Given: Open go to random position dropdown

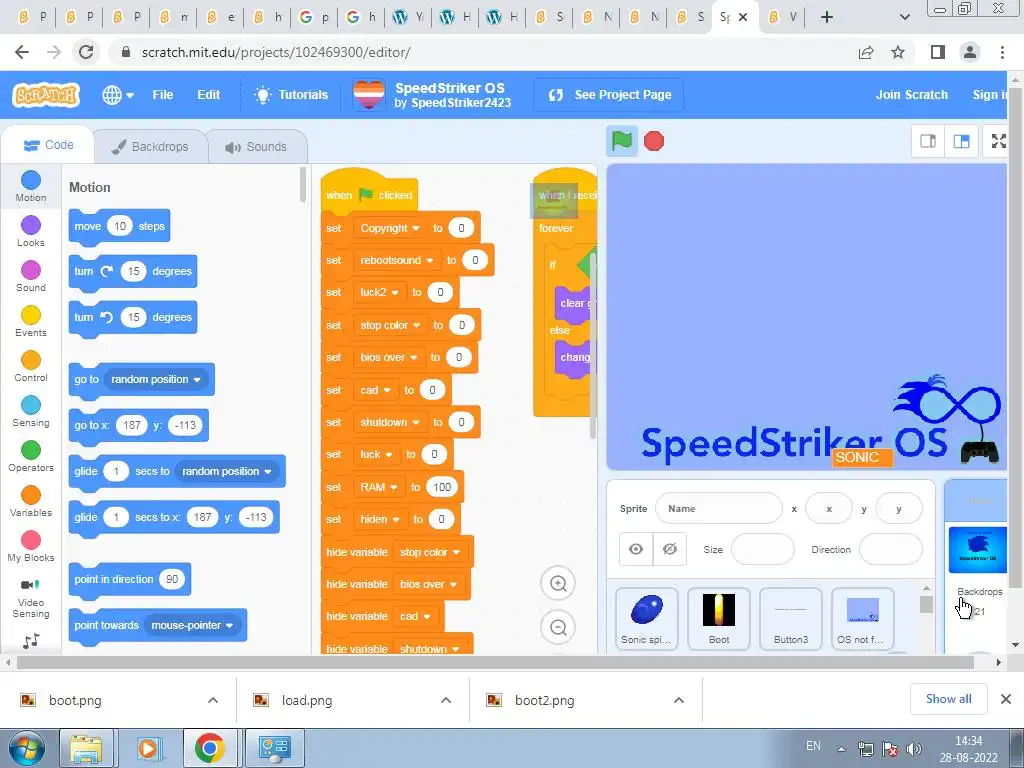Looking at the screenshot, I should pos(155,379).
